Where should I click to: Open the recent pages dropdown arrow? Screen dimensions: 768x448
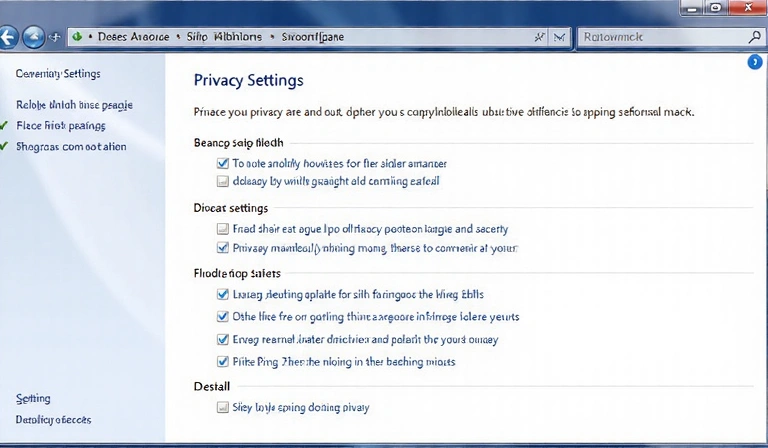click(53, 37)
